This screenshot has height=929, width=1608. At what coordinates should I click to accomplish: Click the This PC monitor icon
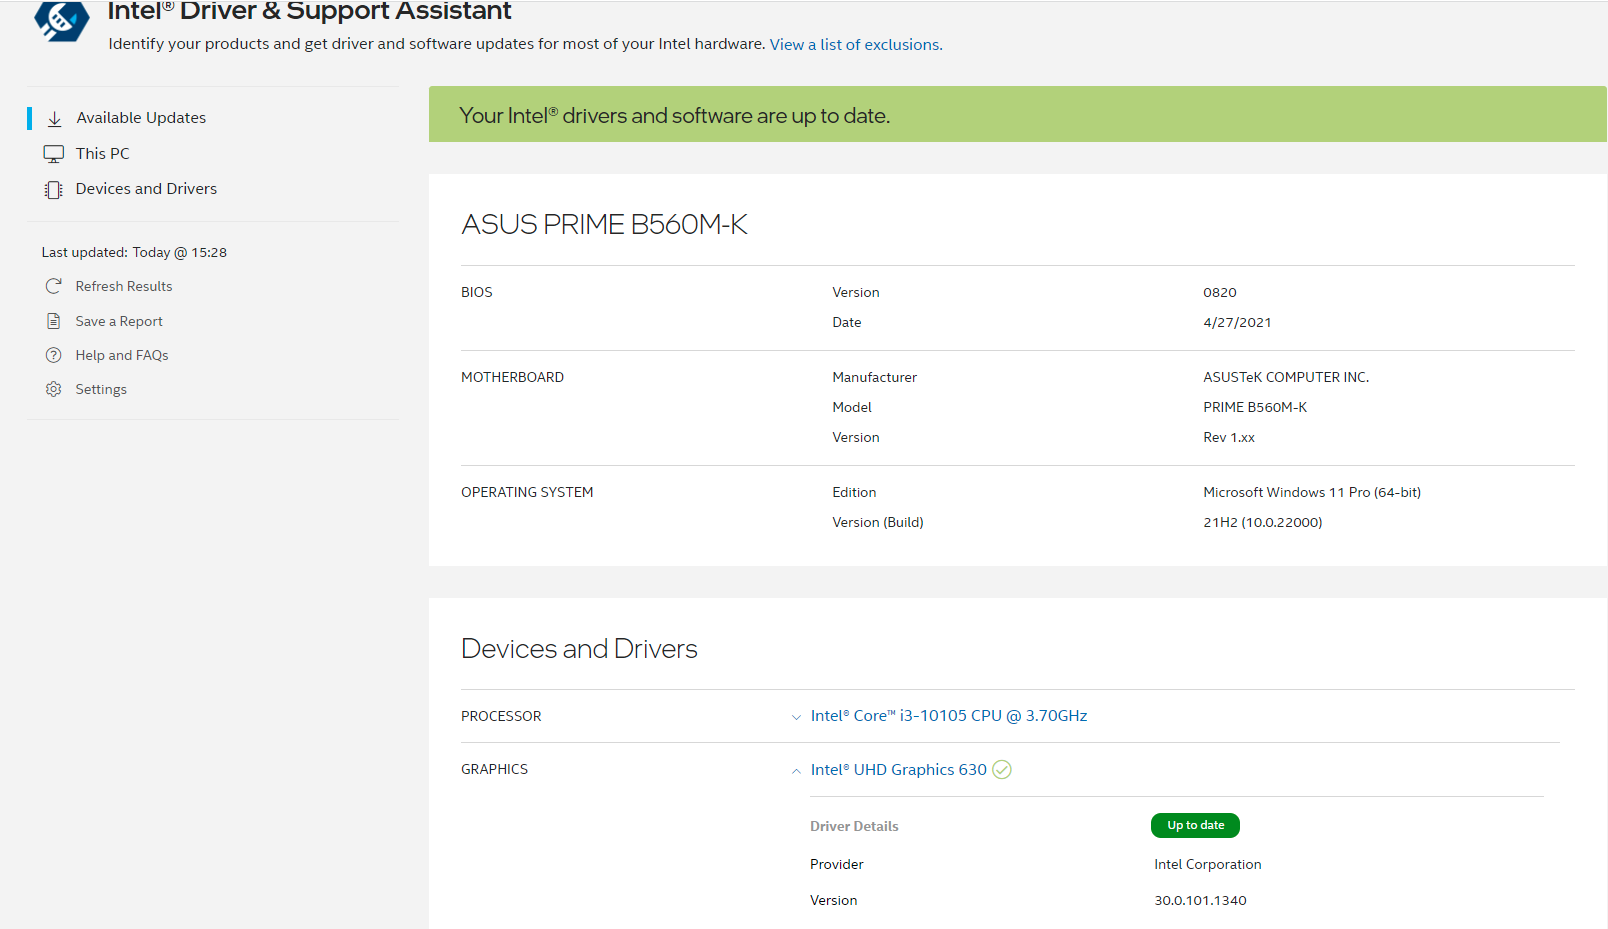pyautogui.click(x=54, y=154)
